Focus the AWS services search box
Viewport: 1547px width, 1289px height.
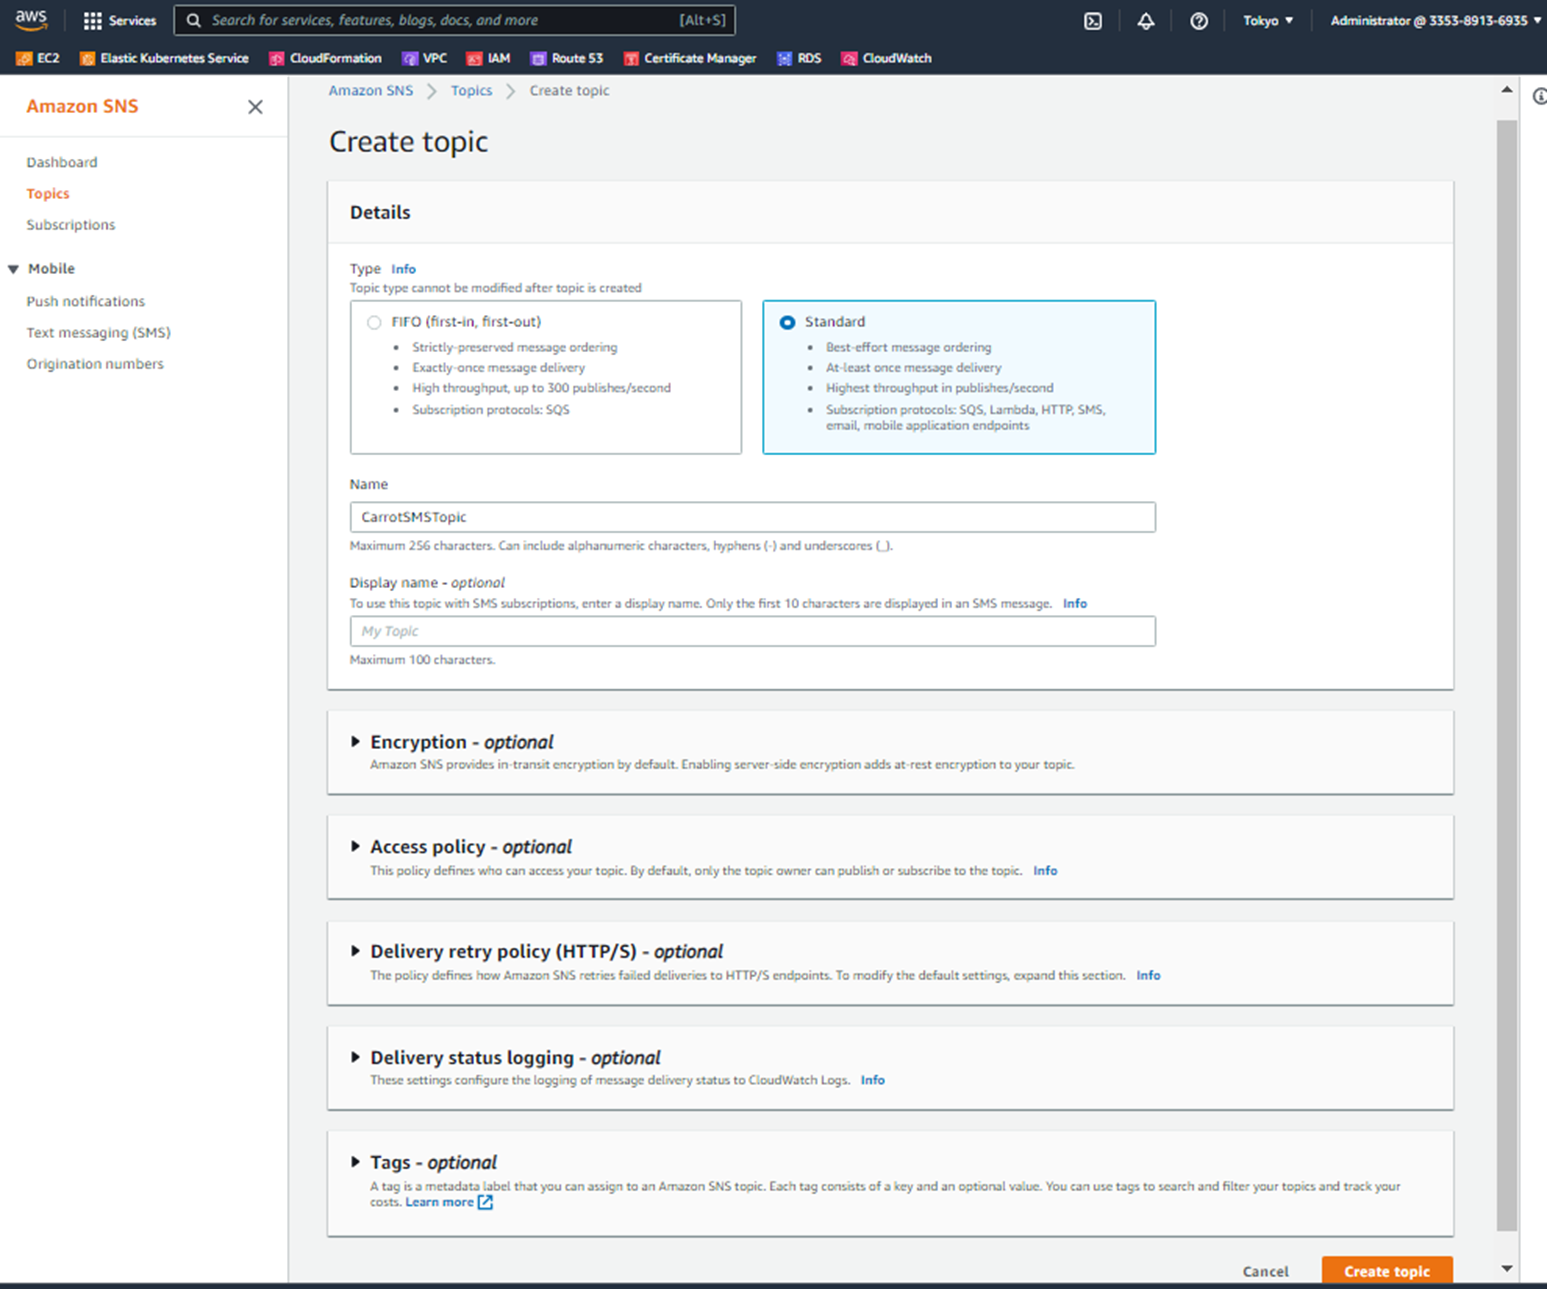[455, 20]
